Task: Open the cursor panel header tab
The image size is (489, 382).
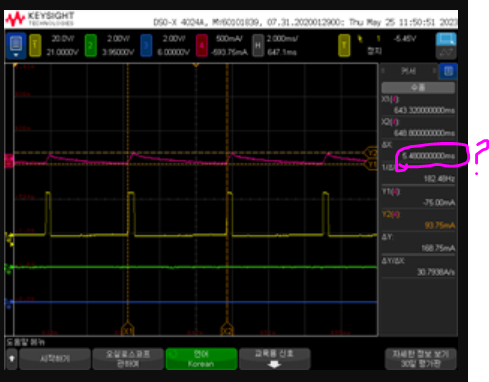Action: 409,71
